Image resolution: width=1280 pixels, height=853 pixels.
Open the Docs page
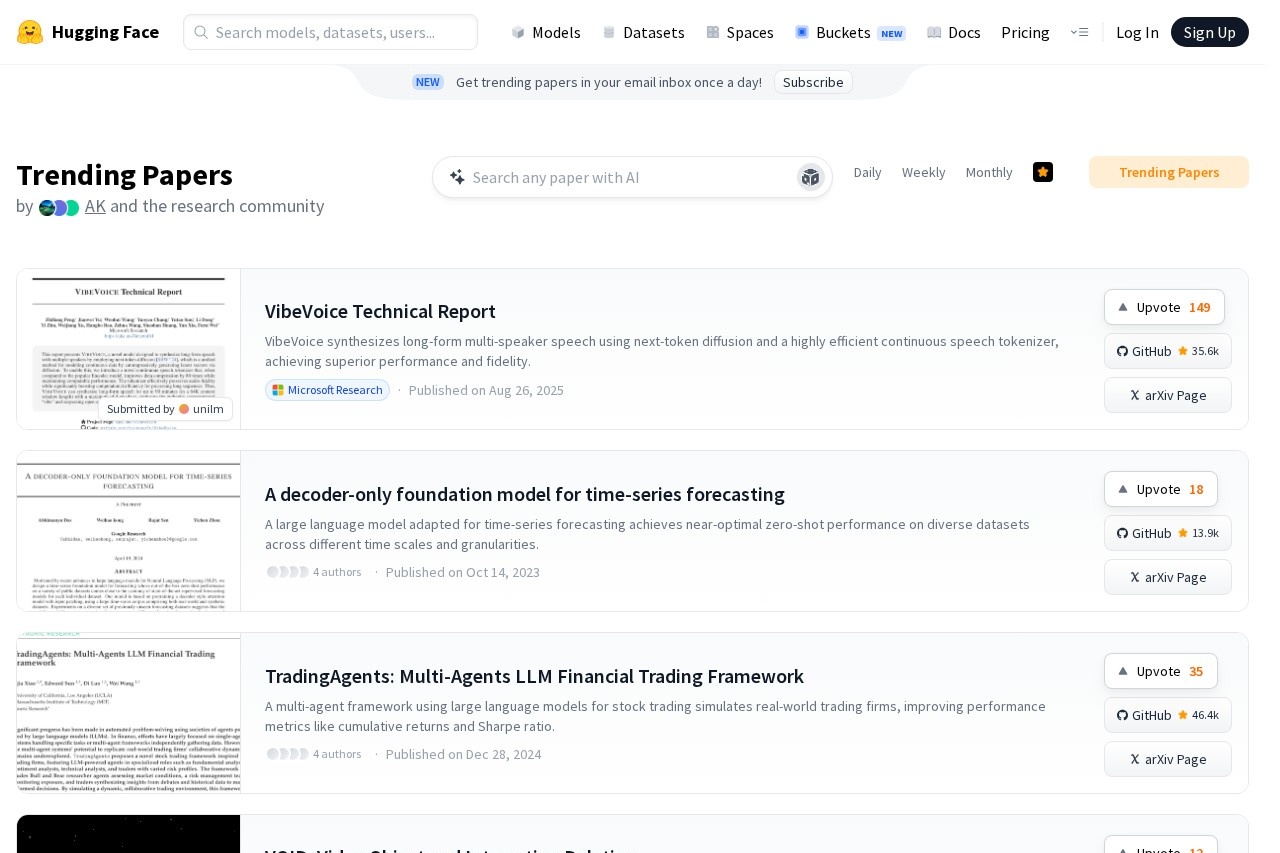tap(954, 32)
